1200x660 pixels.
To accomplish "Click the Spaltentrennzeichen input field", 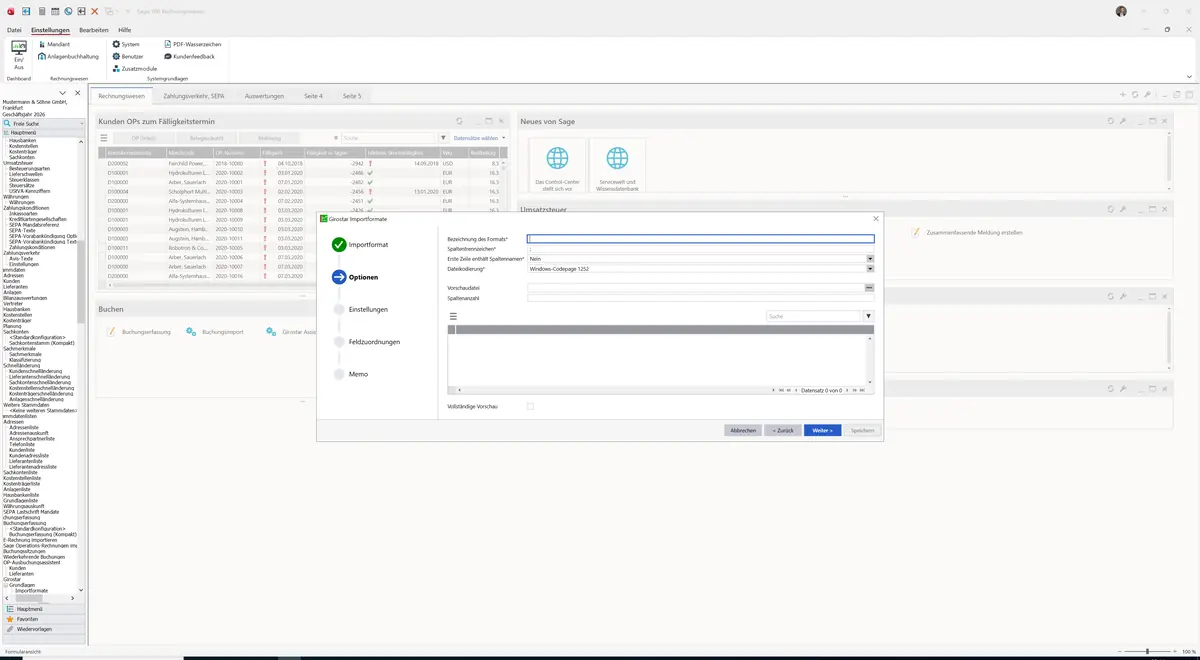I will [x=700, y=249].
